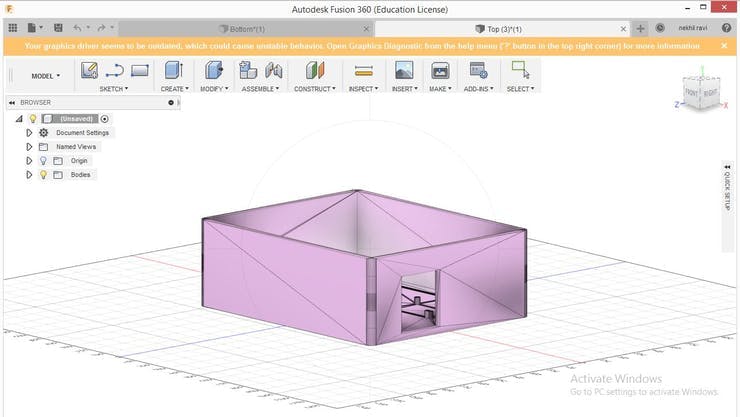Image resolution: width=740 pixels, height=417 pixels.
Task: Choose the Extrude tool under Create
Action: [x=174, y=70]
